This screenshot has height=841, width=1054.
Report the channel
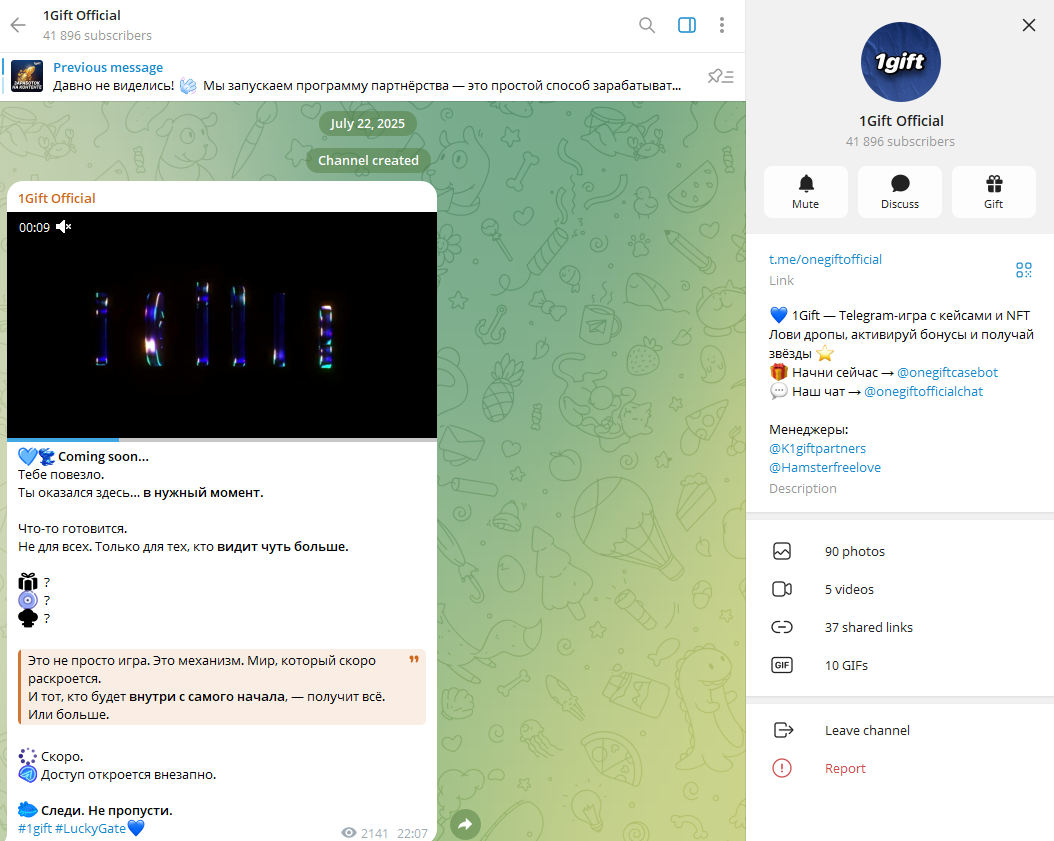click(845, 768)
